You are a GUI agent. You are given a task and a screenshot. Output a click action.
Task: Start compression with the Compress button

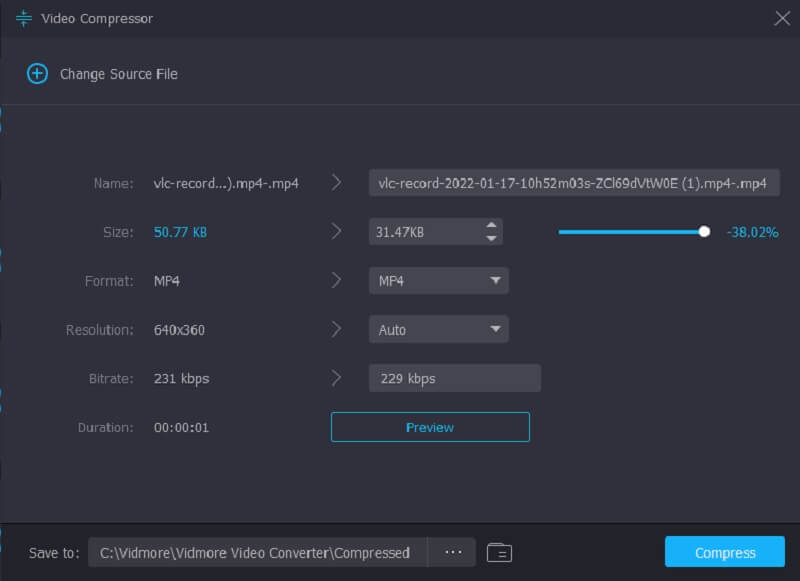tap(725, 552)
